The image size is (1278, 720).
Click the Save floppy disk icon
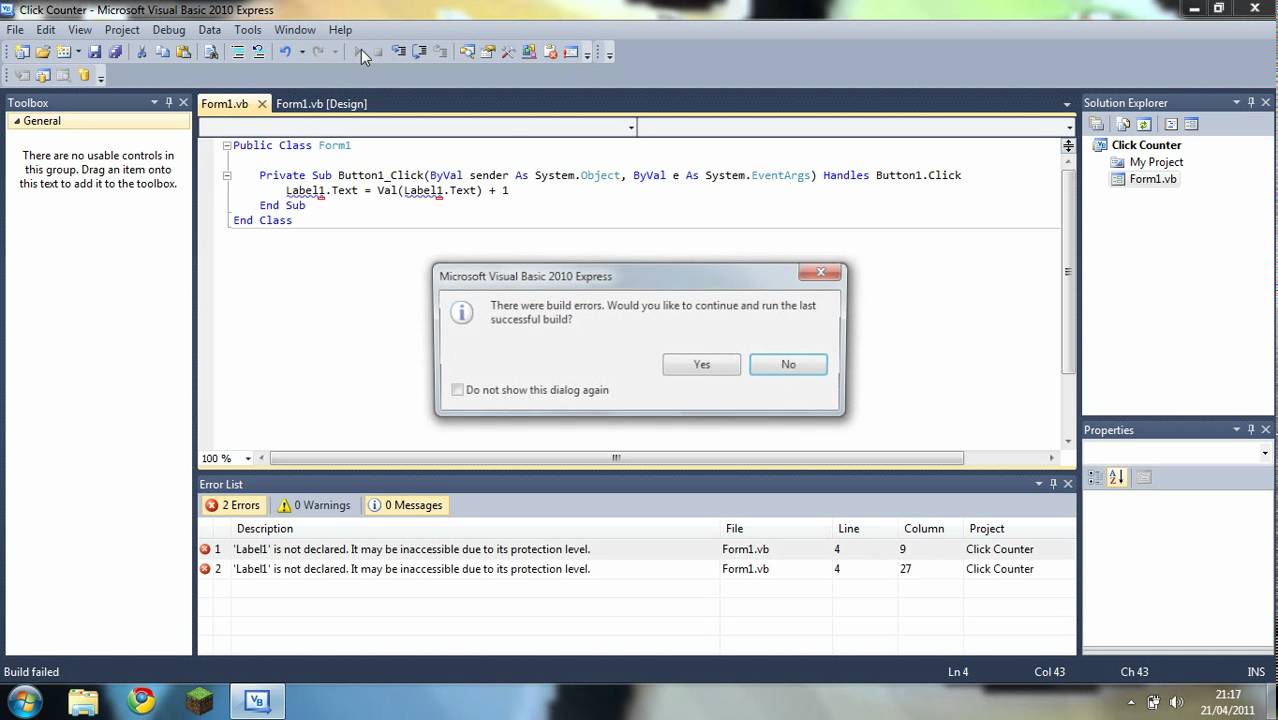(94, 52)
